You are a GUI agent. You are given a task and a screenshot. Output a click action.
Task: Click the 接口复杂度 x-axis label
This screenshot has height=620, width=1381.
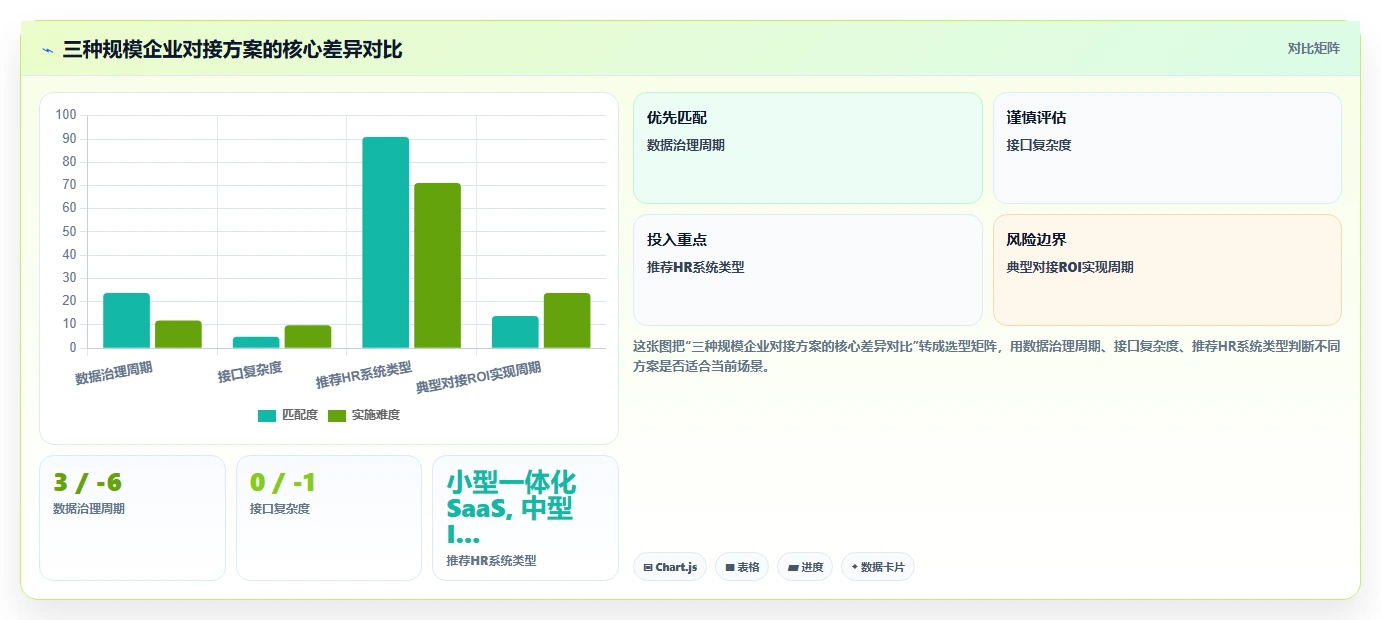click(250, 372)
